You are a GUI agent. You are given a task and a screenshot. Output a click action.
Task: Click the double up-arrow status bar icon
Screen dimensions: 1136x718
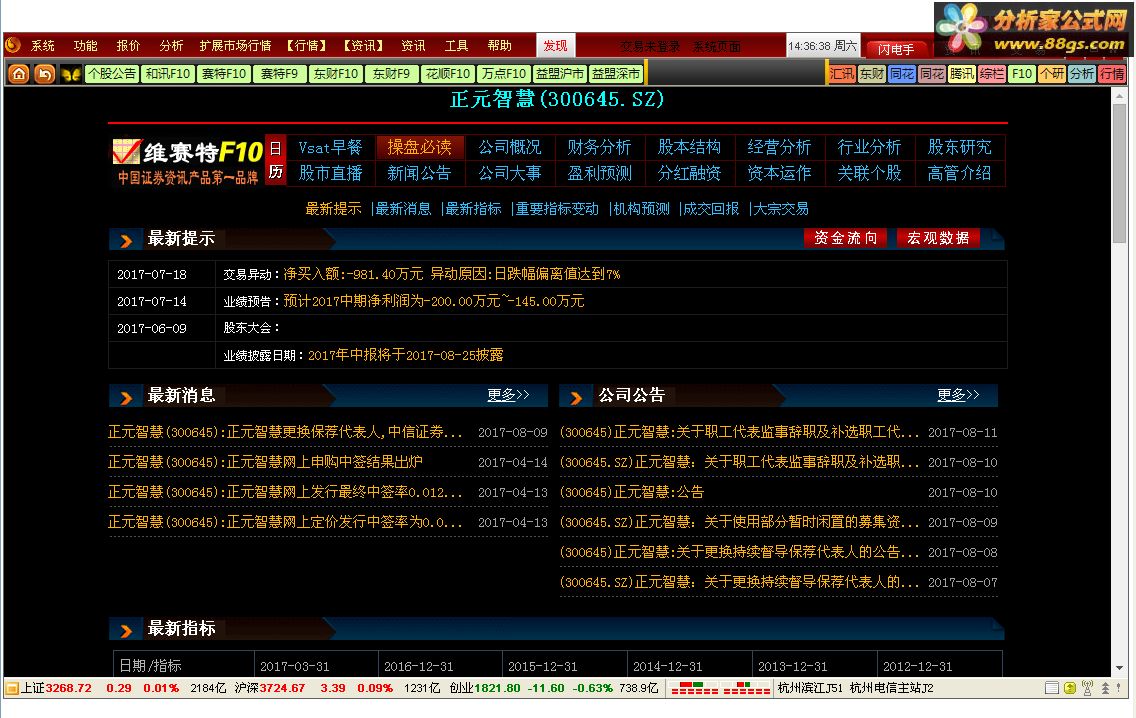click(x=1105, y=688)
